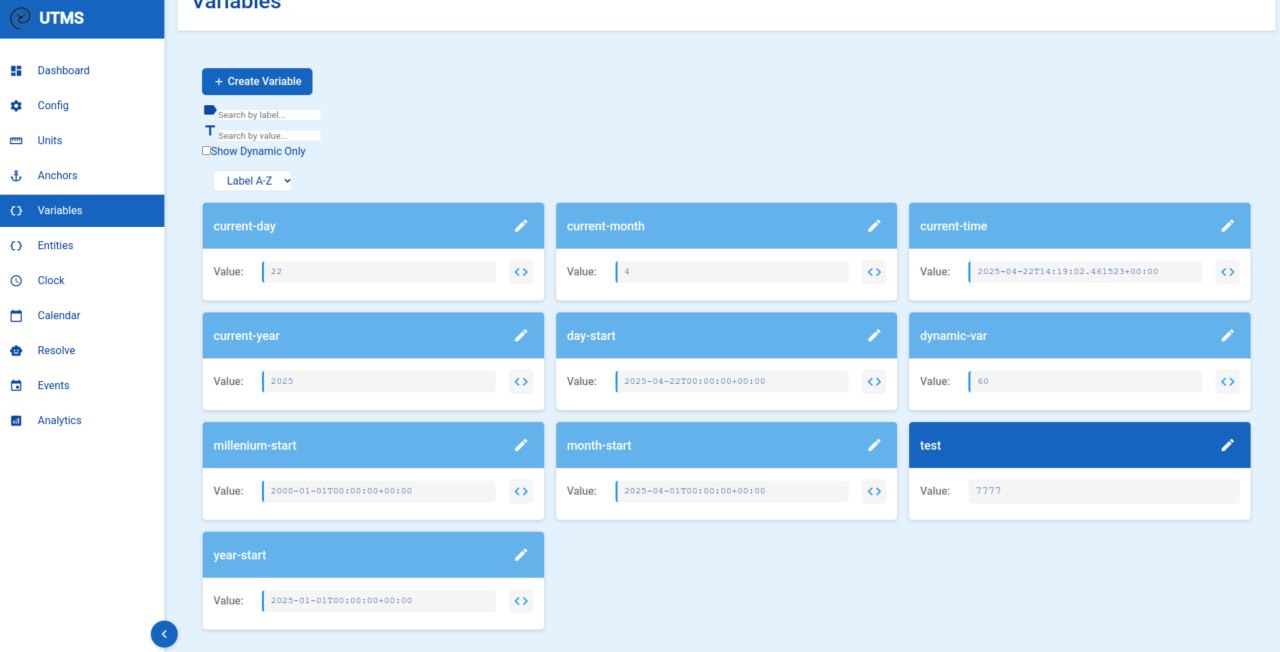Open Anchors from the sidebar
This screenshot has width=1280, height=652.
pos(57,176)
